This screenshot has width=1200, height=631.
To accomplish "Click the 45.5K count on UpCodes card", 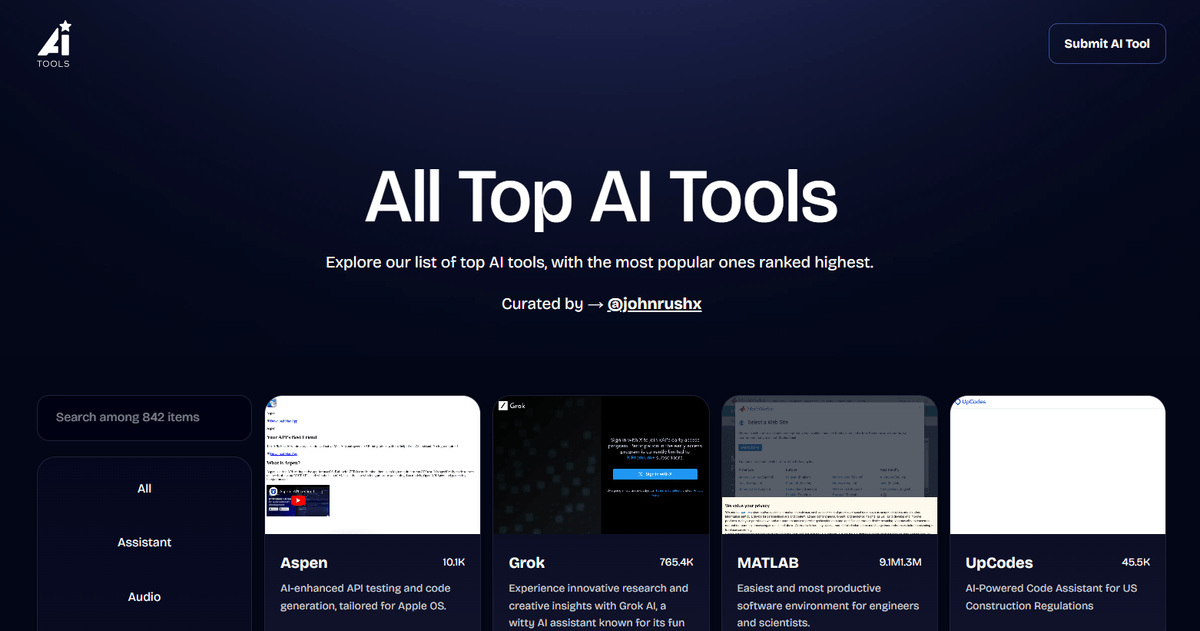I will 1136,562.
